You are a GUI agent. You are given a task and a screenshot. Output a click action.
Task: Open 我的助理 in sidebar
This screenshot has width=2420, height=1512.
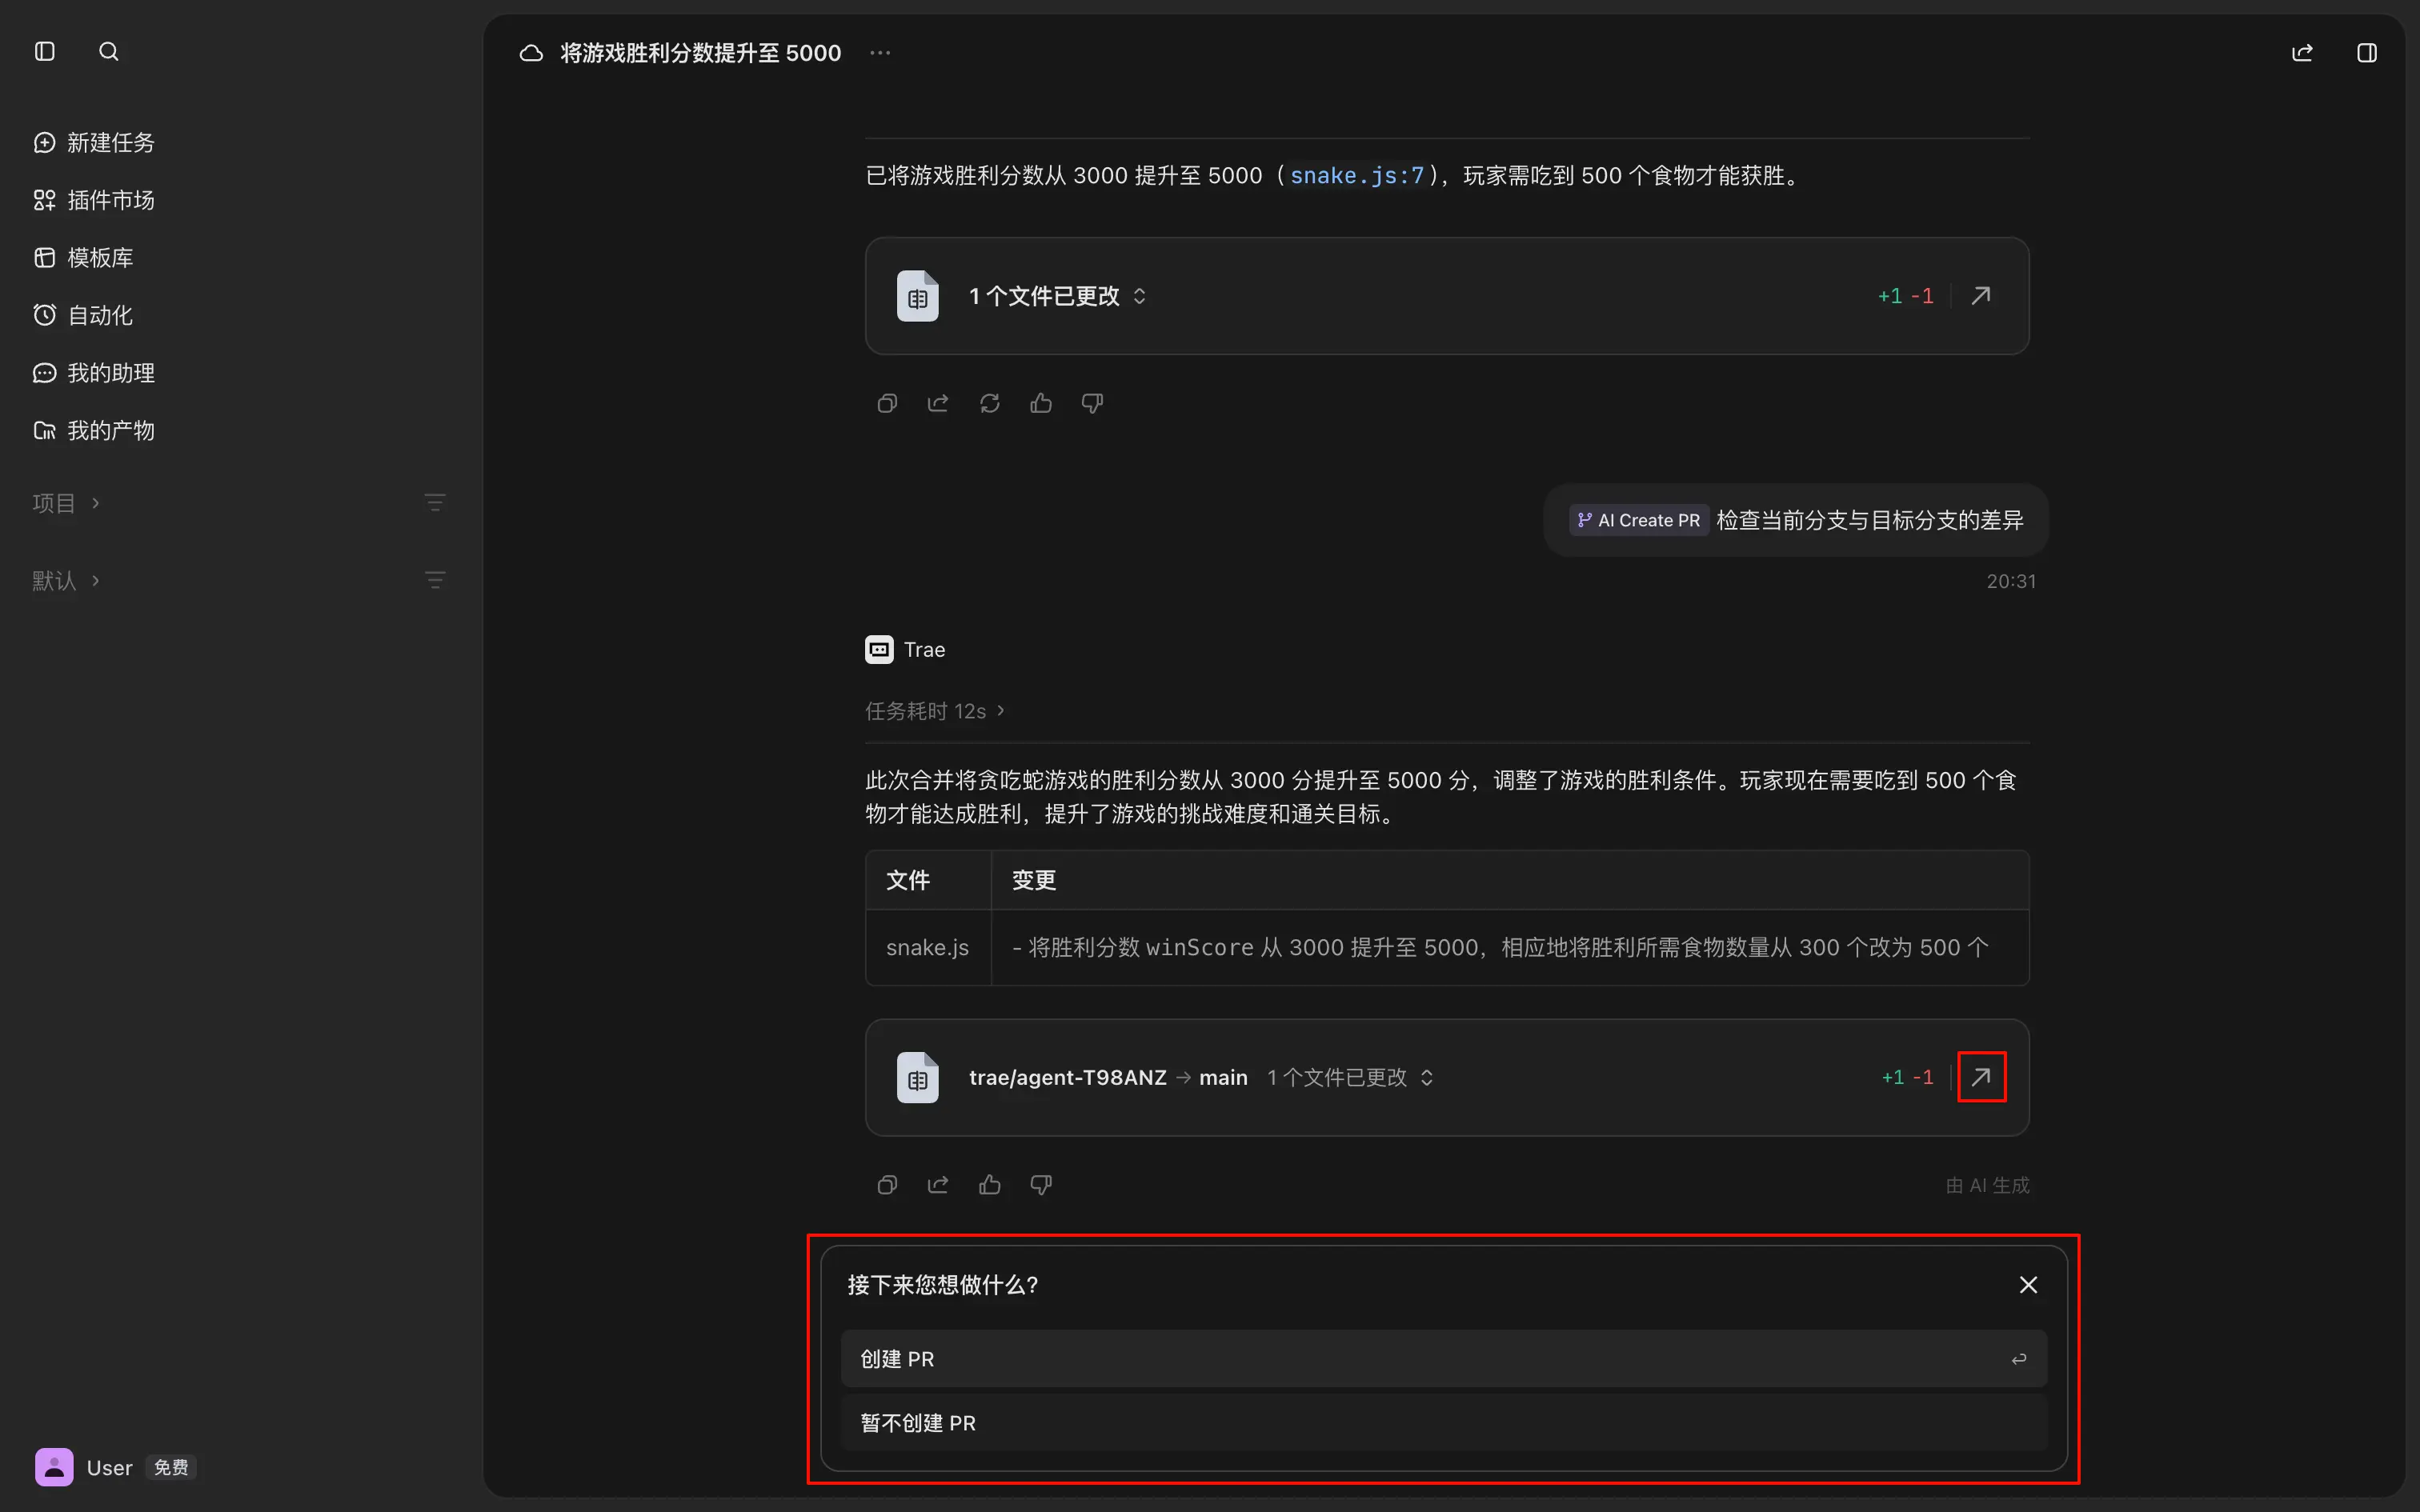(95, 373)
